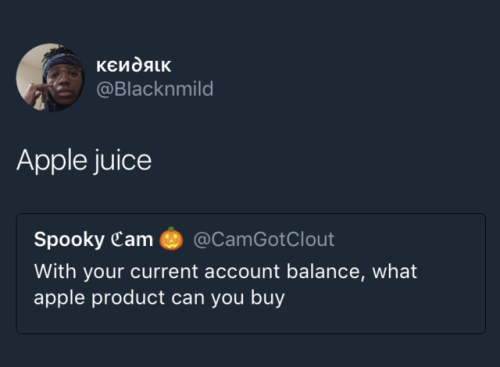Click the line 'apple product can you buy'

coord(159,298)
